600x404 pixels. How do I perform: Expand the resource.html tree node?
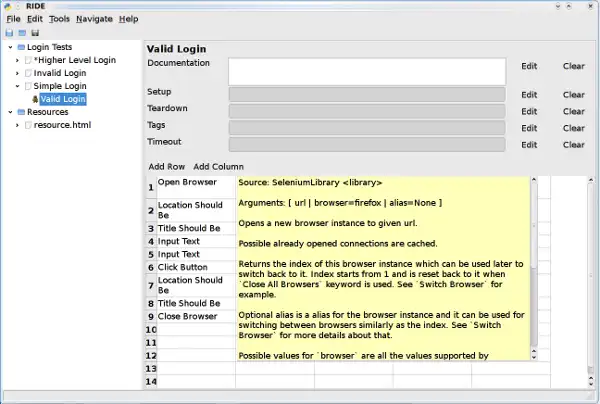point(17,125)
